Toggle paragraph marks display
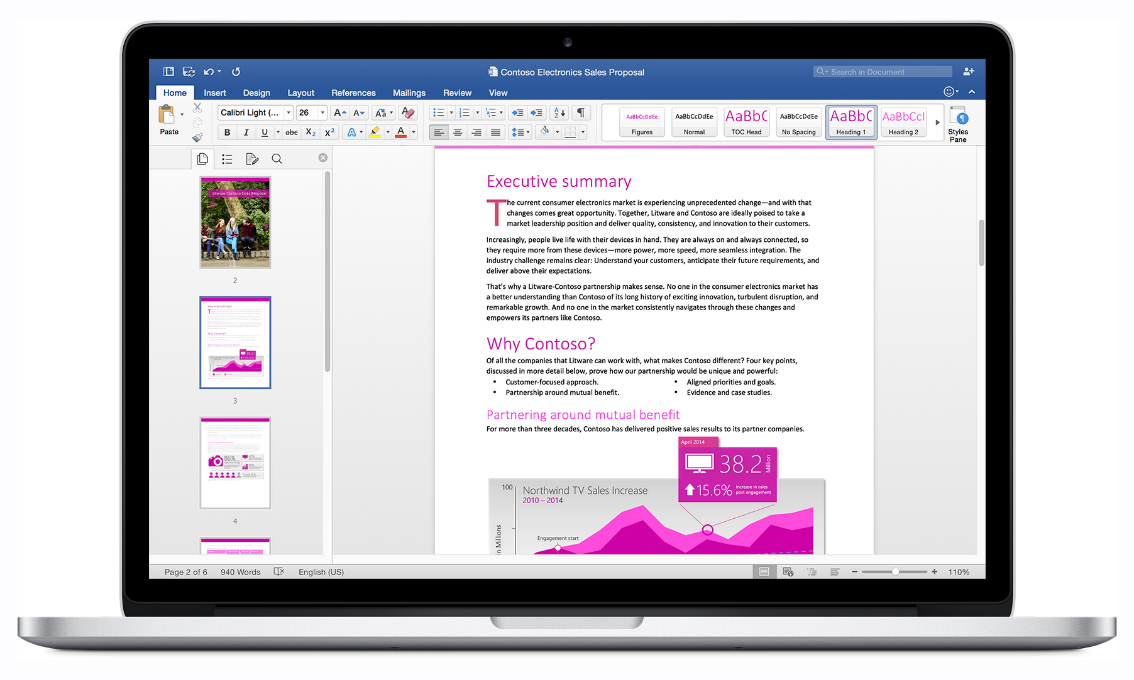 [581, 113]
